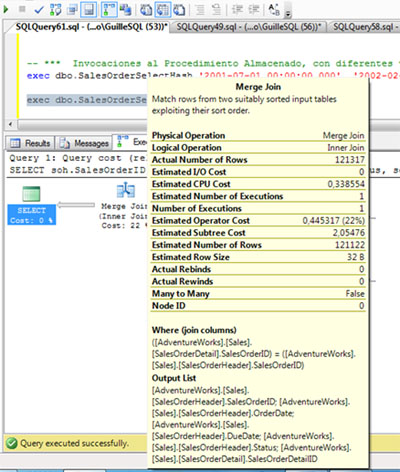The image size is (400, 472).
Task: Select the Merge Join operator icon
Action: pyautogui.click(x=126, y=190)
